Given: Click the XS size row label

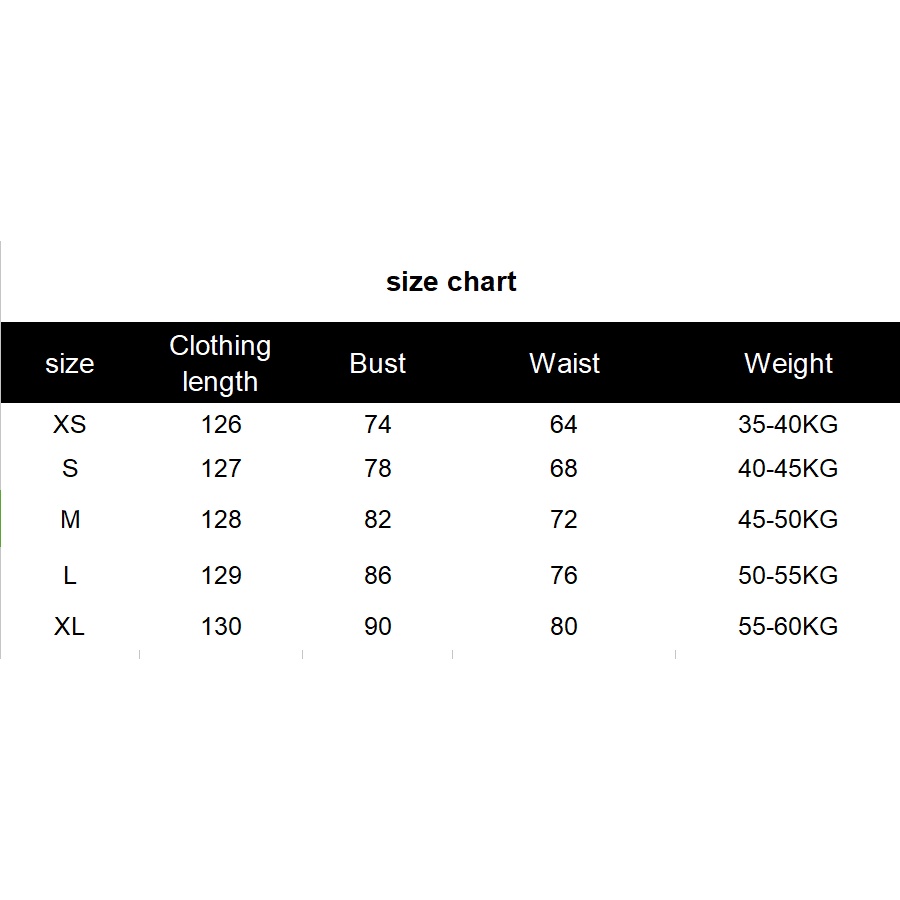Looking at the screenshot, I should 69,425.
